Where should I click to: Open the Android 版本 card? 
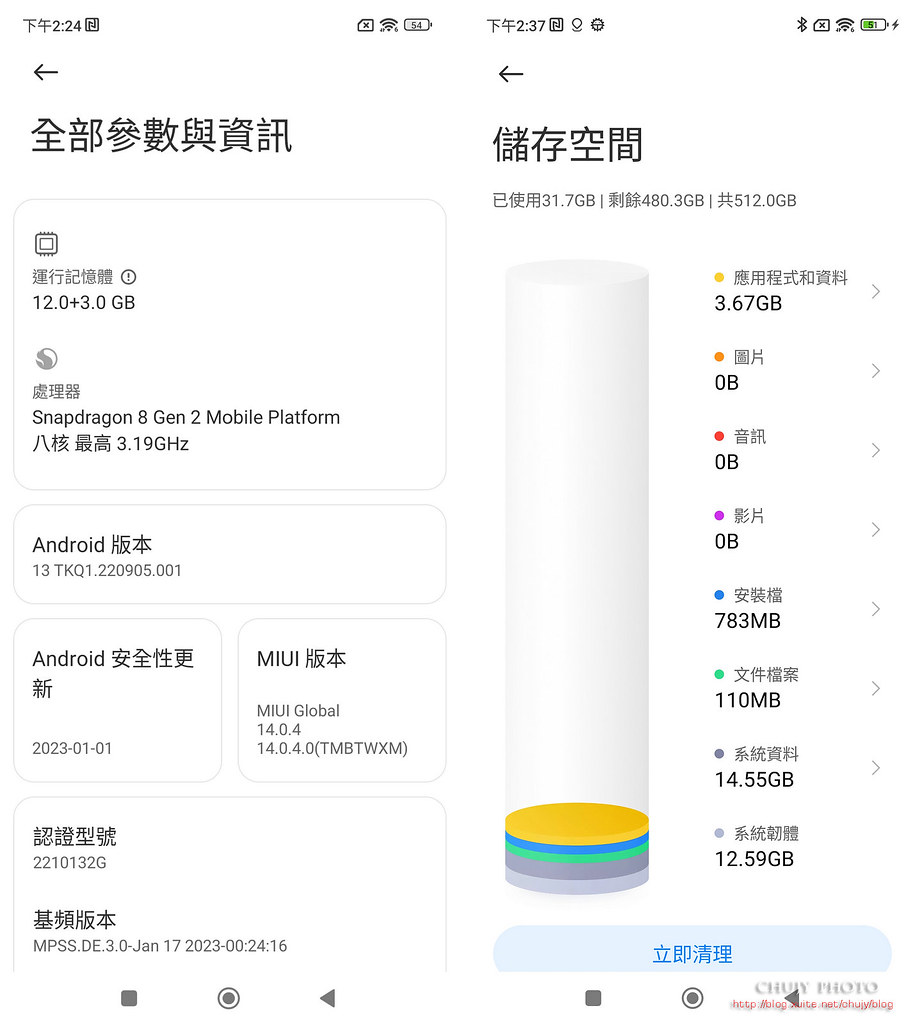click(230, 554)
